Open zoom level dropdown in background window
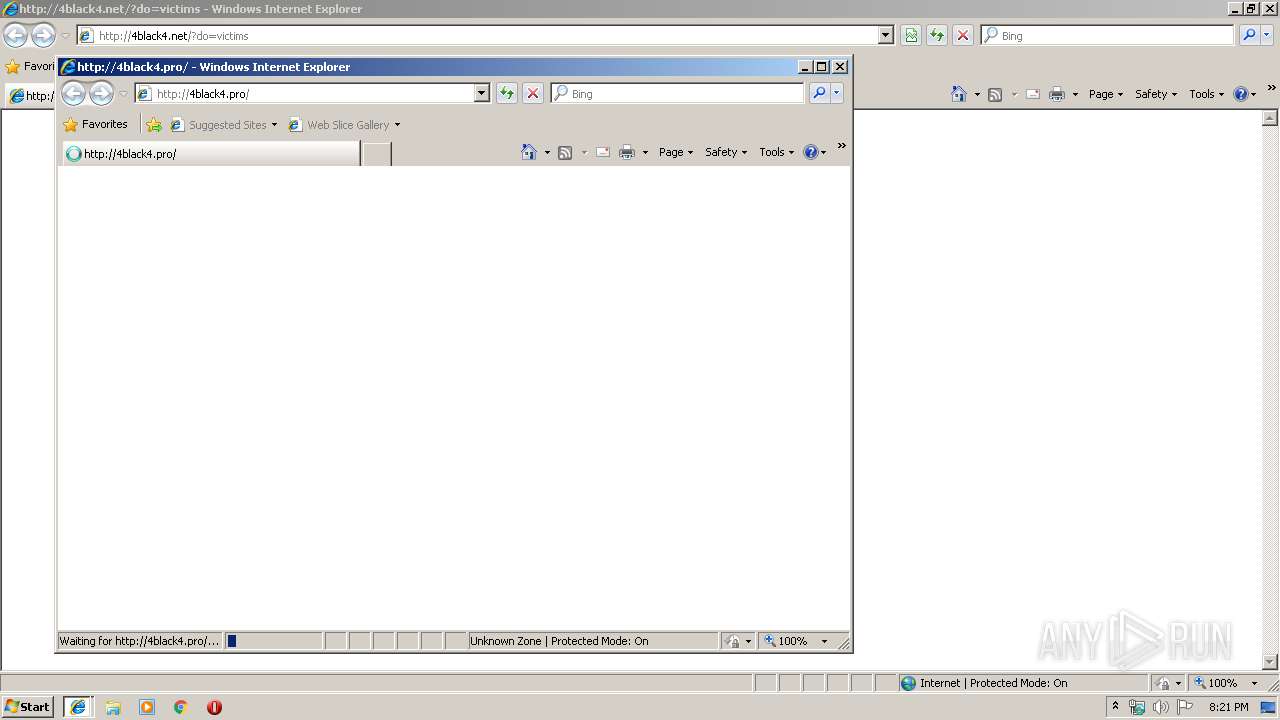This screenshot has height=720, width=1280. (1254, 683)
